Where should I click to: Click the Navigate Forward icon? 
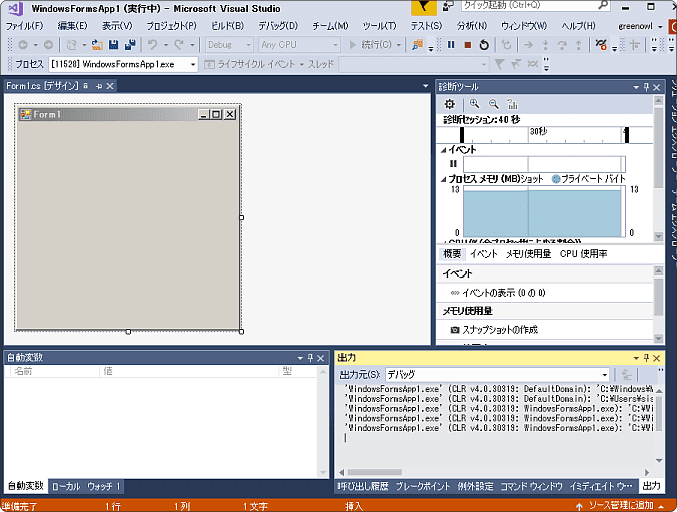tap(48, 44)
